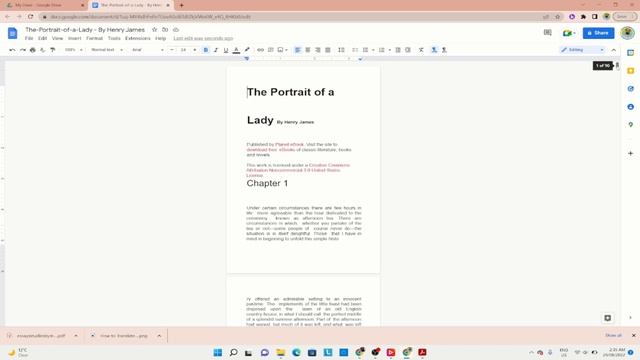Open Calendar in the side panel
The image size is (640, 360).
pos(631,53)
